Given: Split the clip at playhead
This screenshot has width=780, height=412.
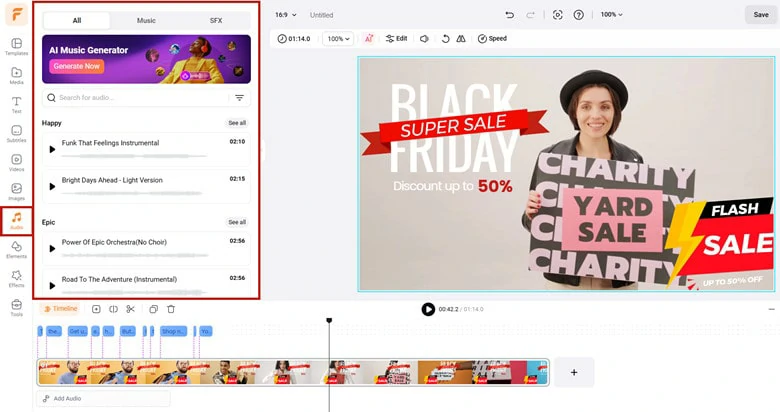Looking at the screenshot, I should 113,309.
